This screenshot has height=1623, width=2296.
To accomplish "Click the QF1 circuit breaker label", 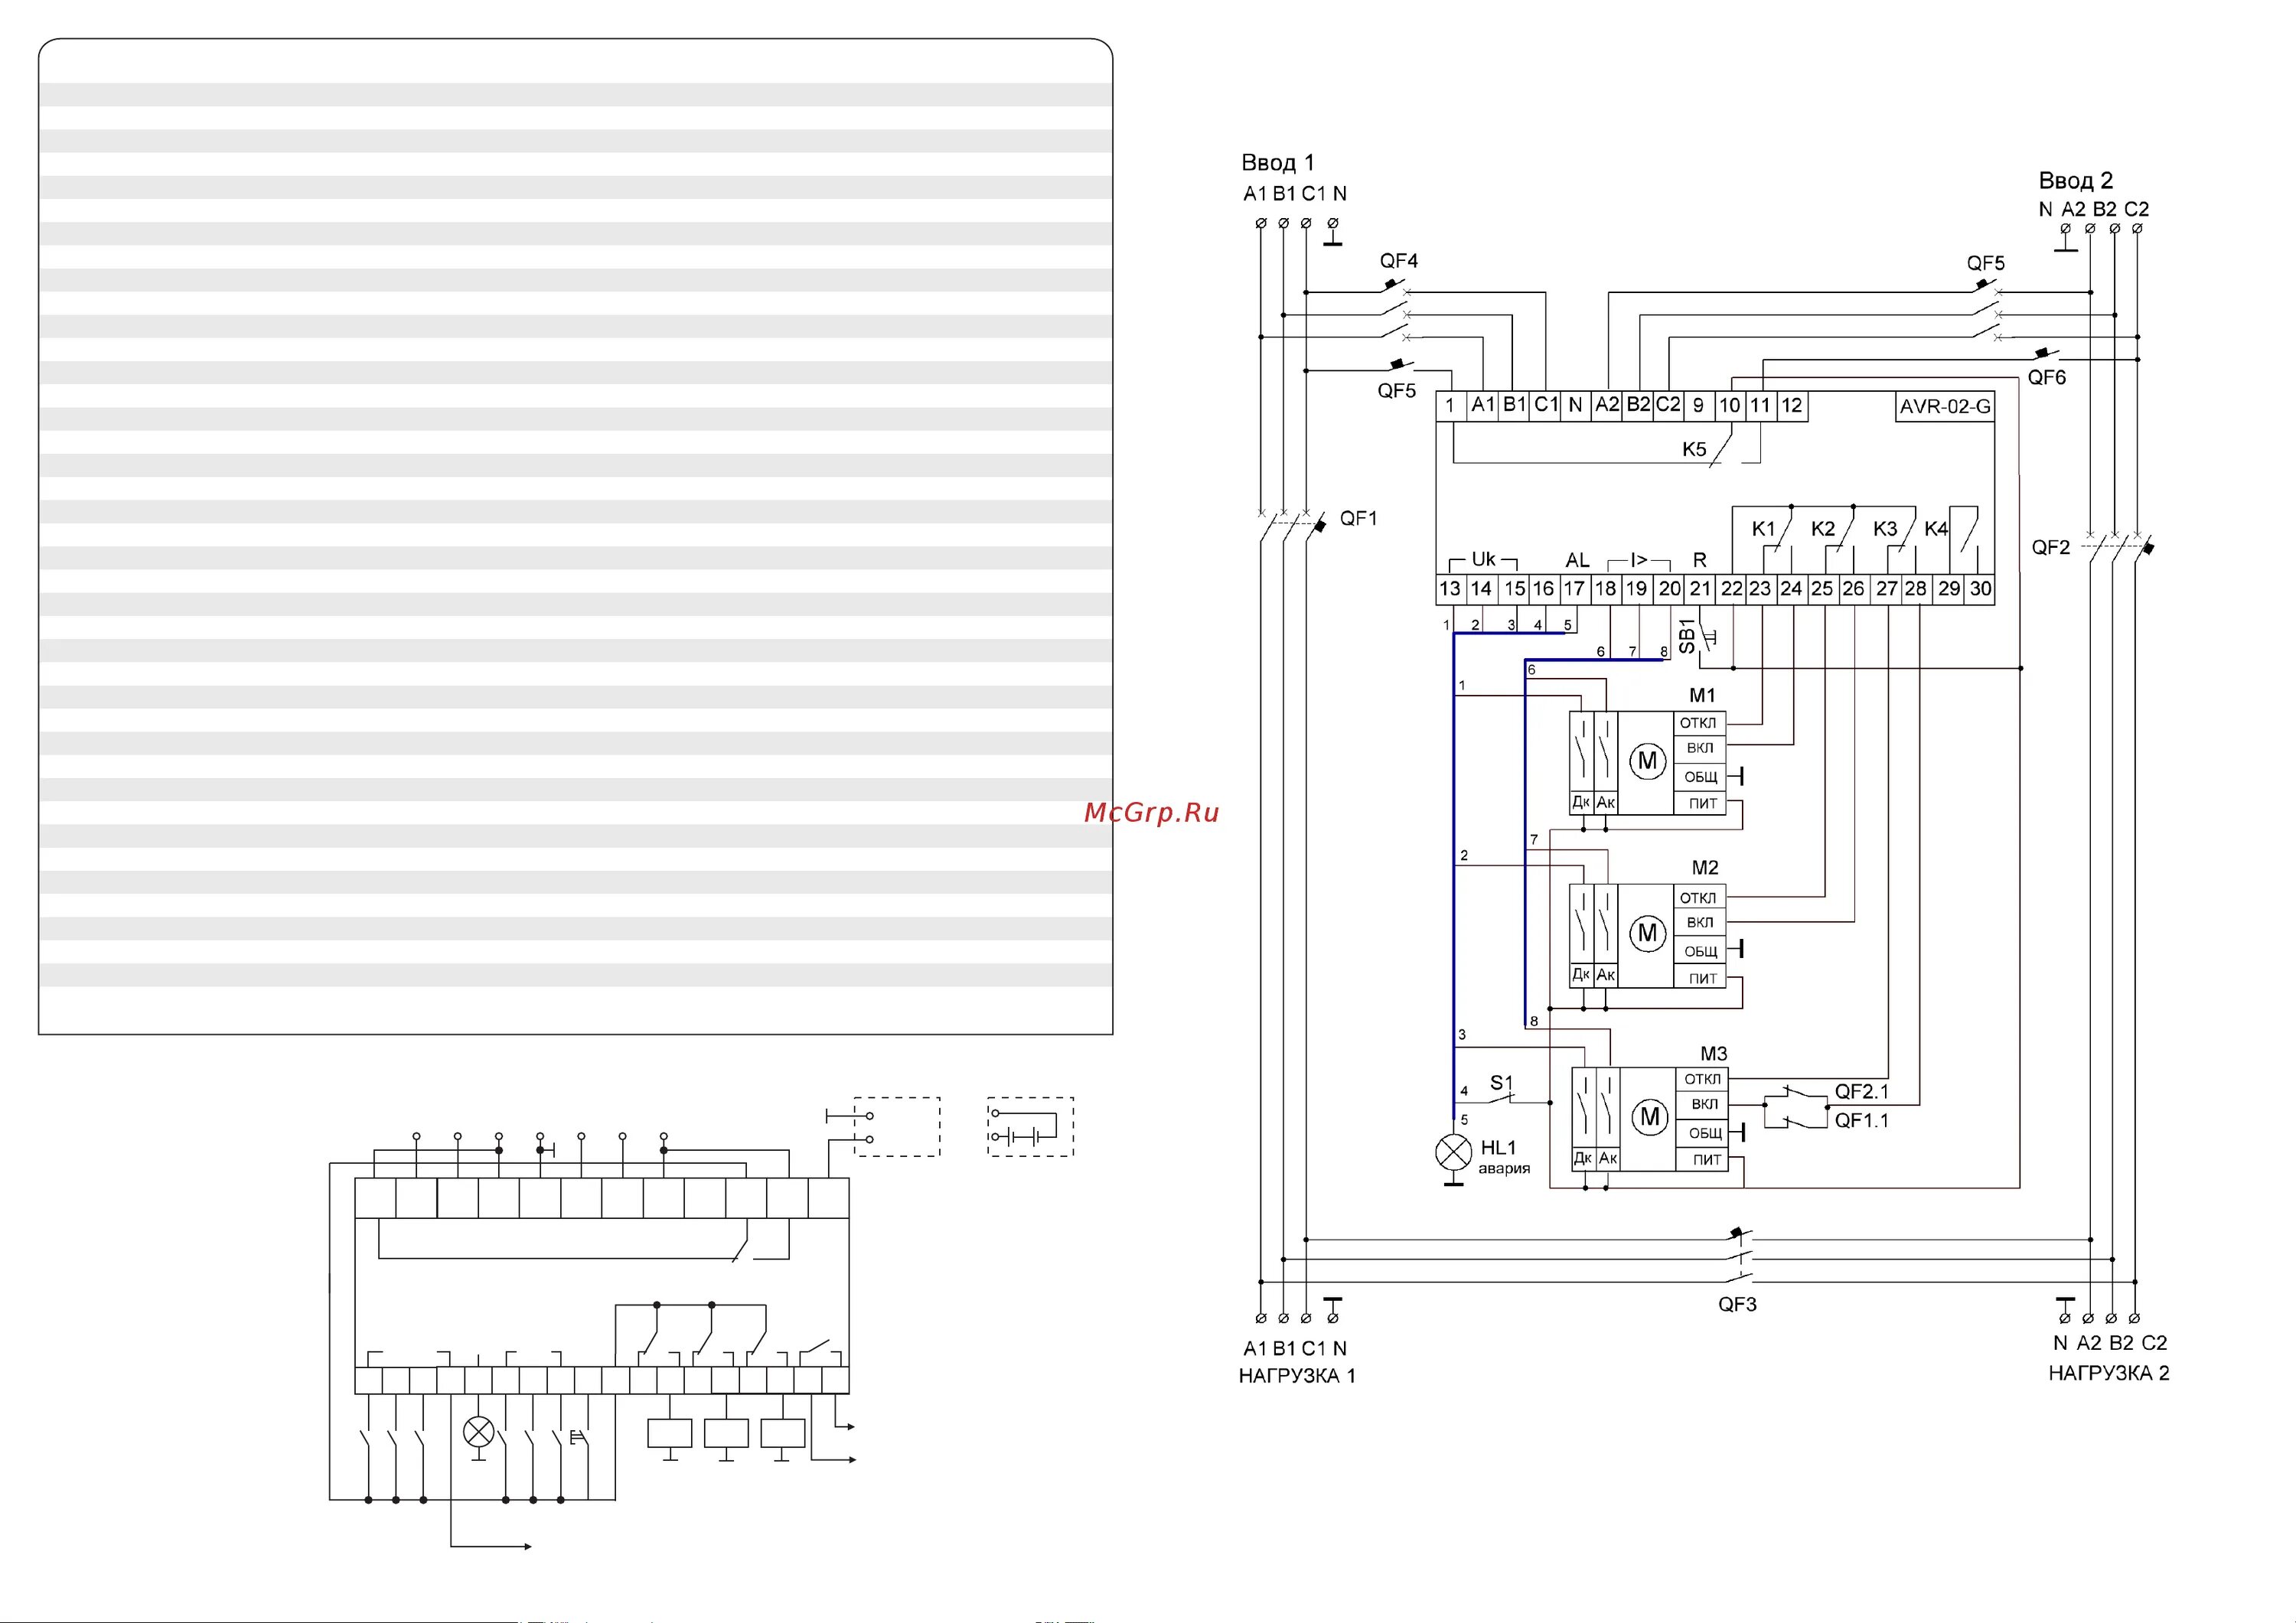I will point(1358,518).
